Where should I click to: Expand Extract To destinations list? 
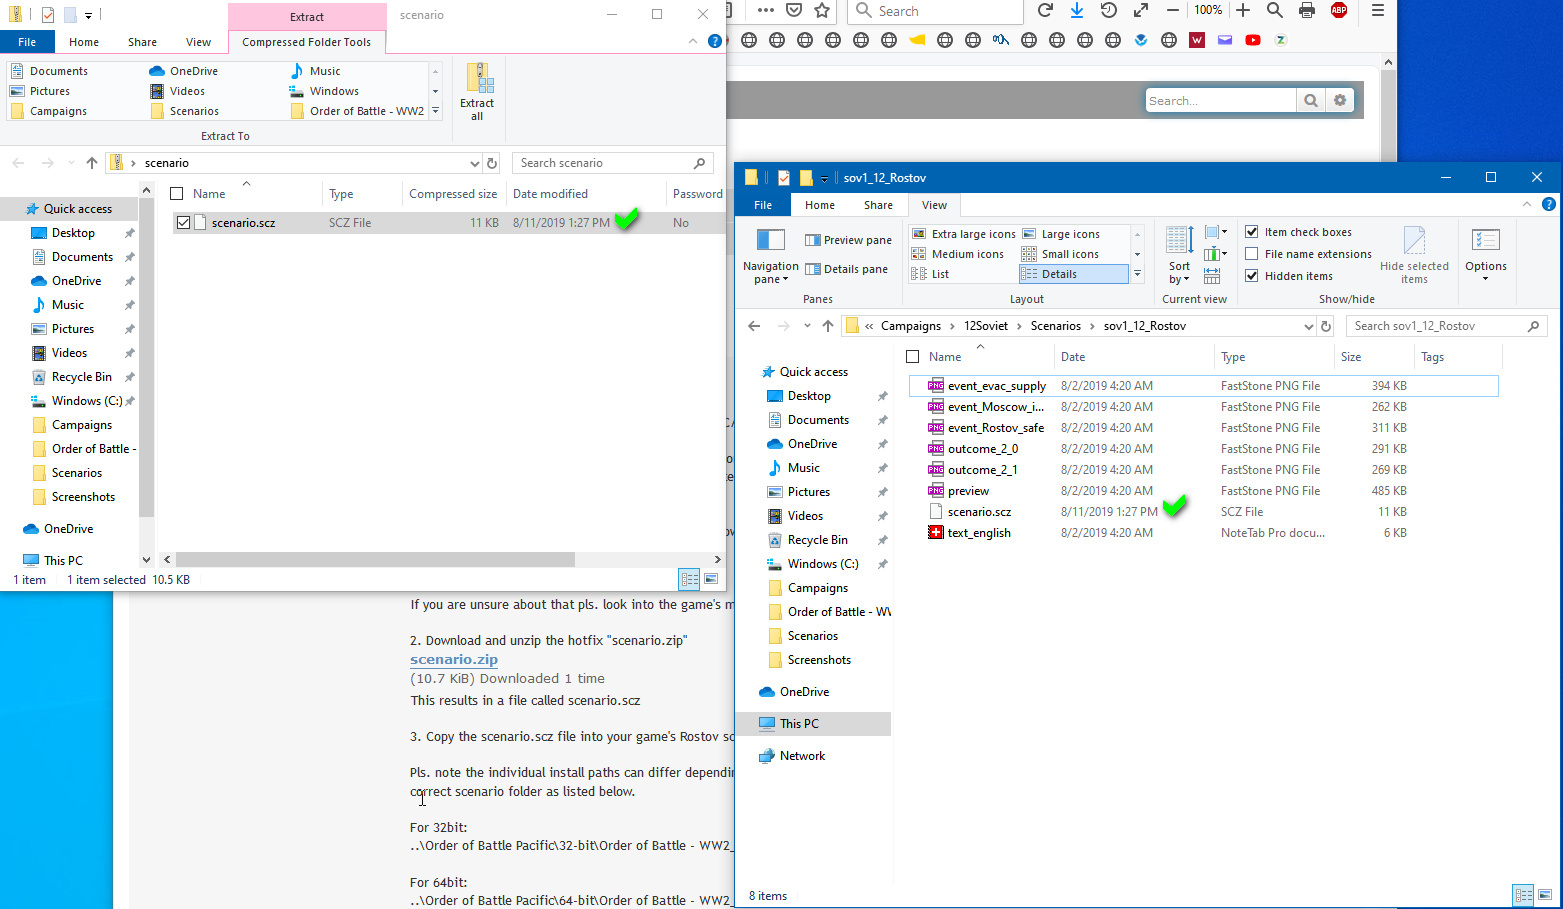coord(435,111)
